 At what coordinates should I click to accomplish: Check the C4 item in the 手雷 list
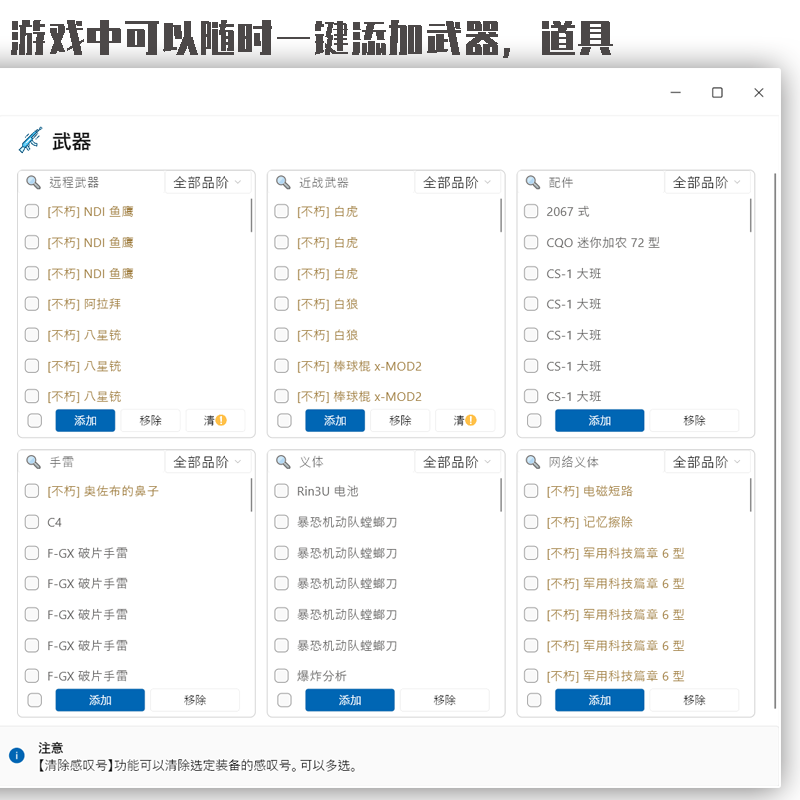click(x=31, y=522)
